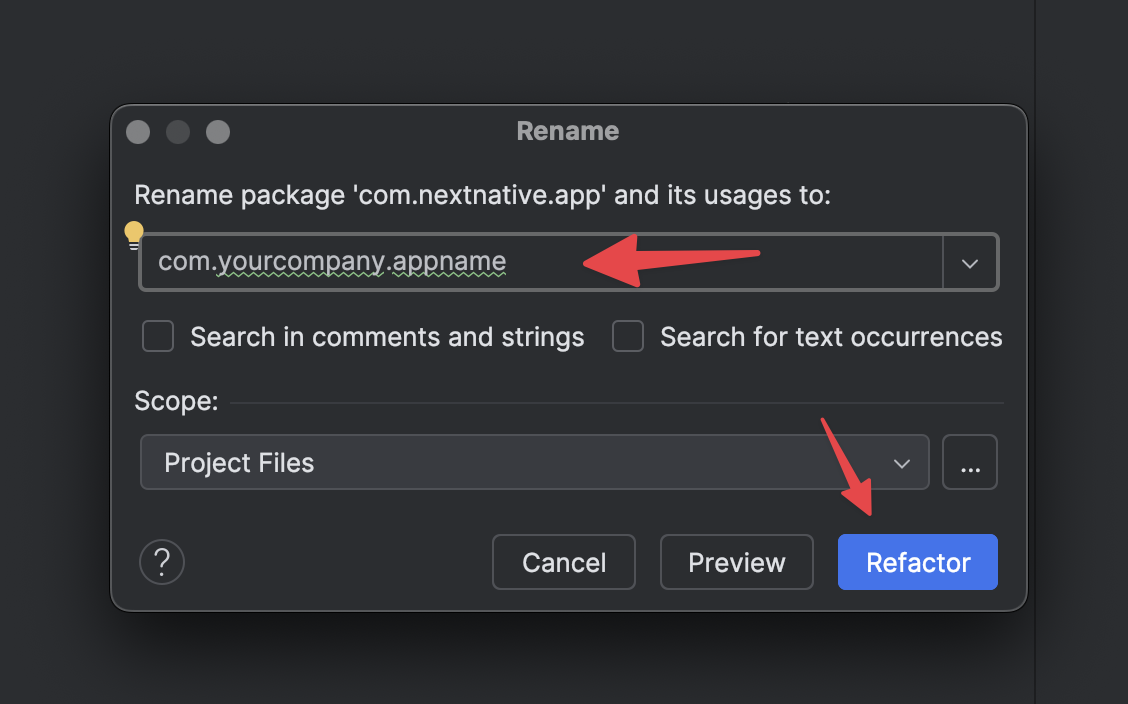This screenshot has height=704, width=1128.
Task: Click the chevron arrow on Project Files dropdown
Action: pos(901,463)
